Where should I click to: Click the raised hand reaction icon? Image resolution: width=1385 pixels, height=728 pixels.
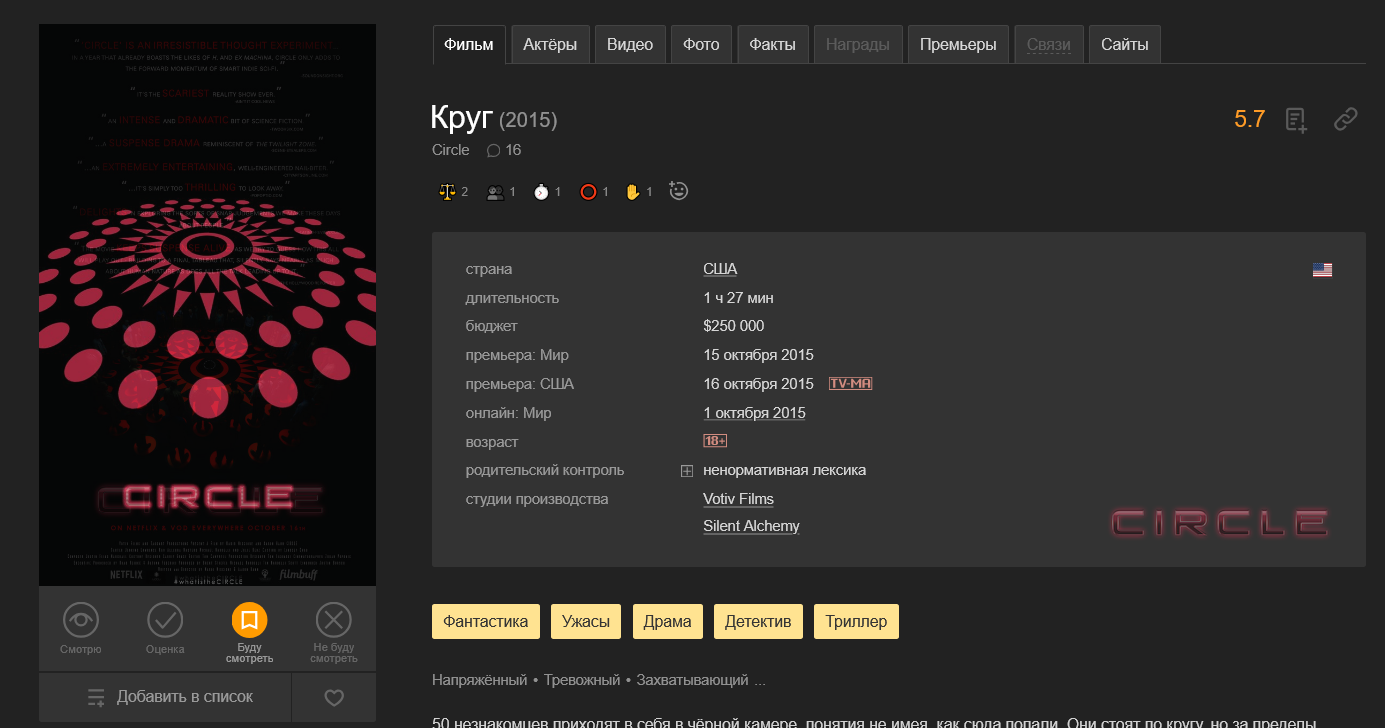[632, 192]
